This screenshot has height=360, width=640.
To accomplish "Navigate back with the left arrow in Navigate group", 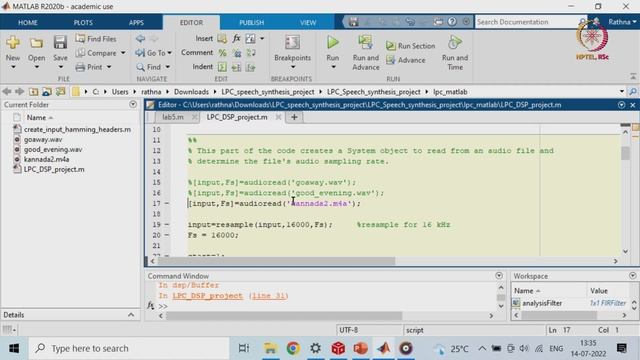I will (140, 38).
